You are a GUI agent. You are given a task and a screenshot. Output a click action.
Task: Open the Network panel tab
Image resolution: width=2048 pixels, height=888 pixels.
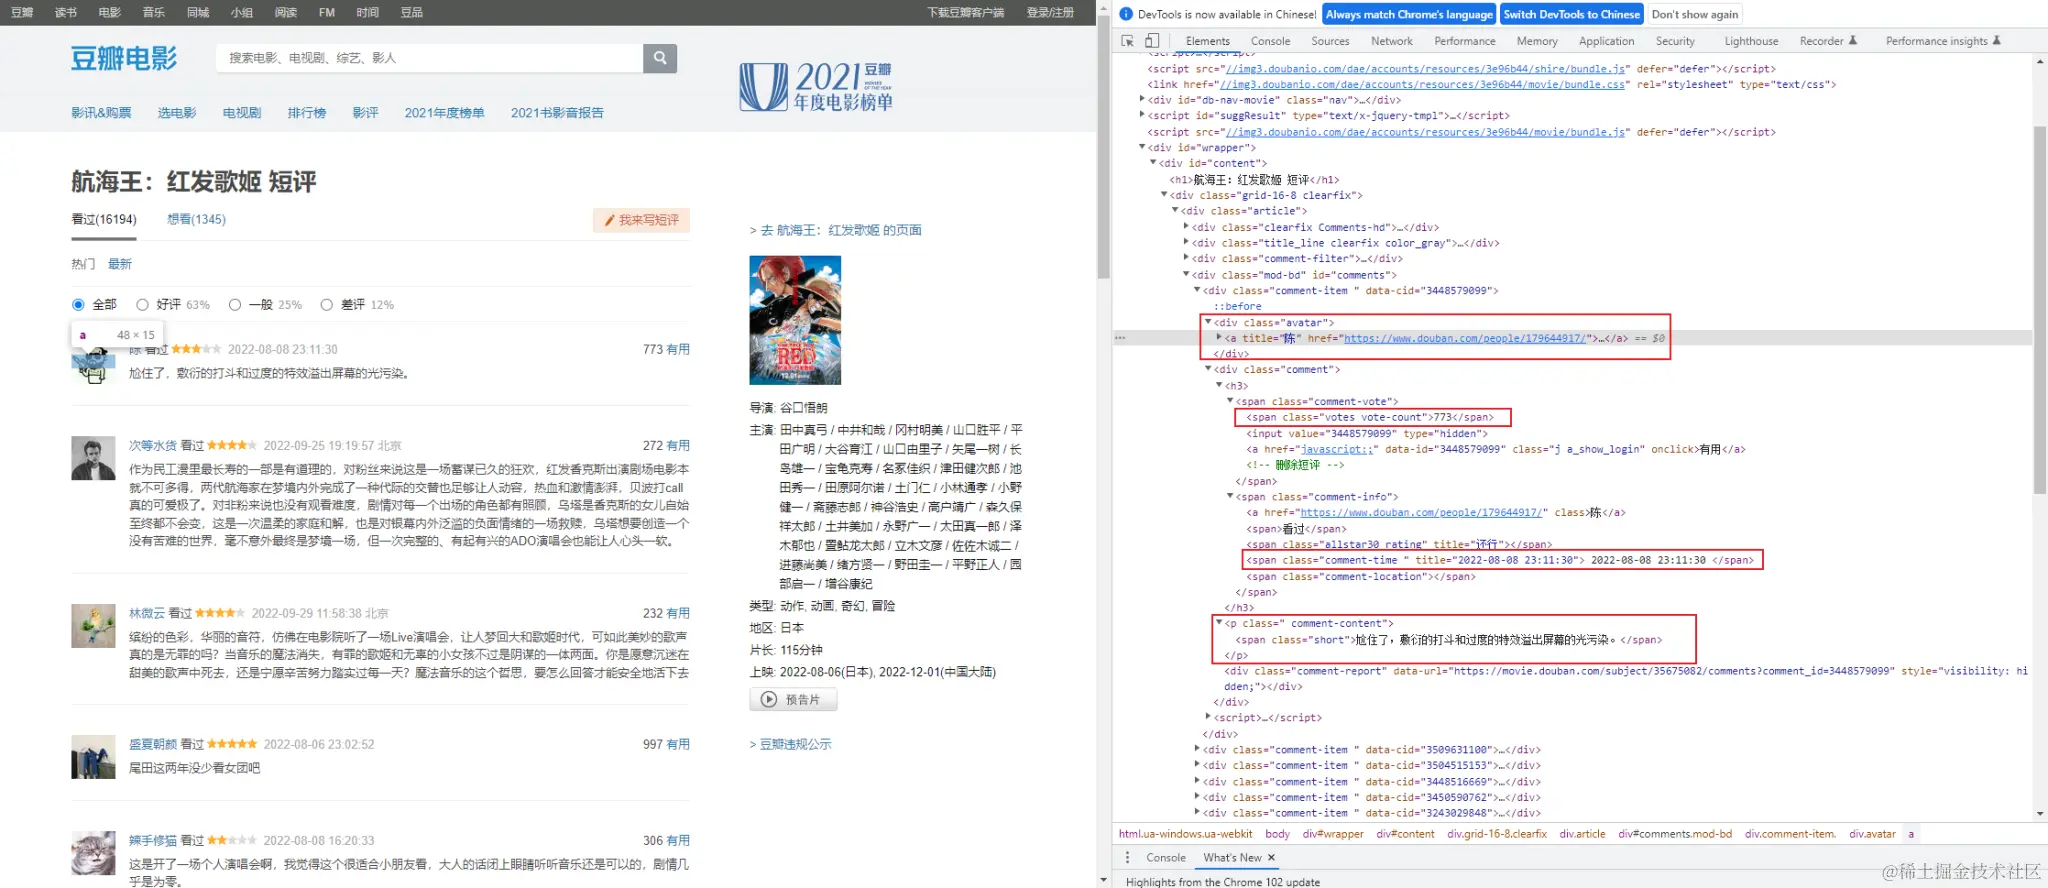click(1392, 41)
